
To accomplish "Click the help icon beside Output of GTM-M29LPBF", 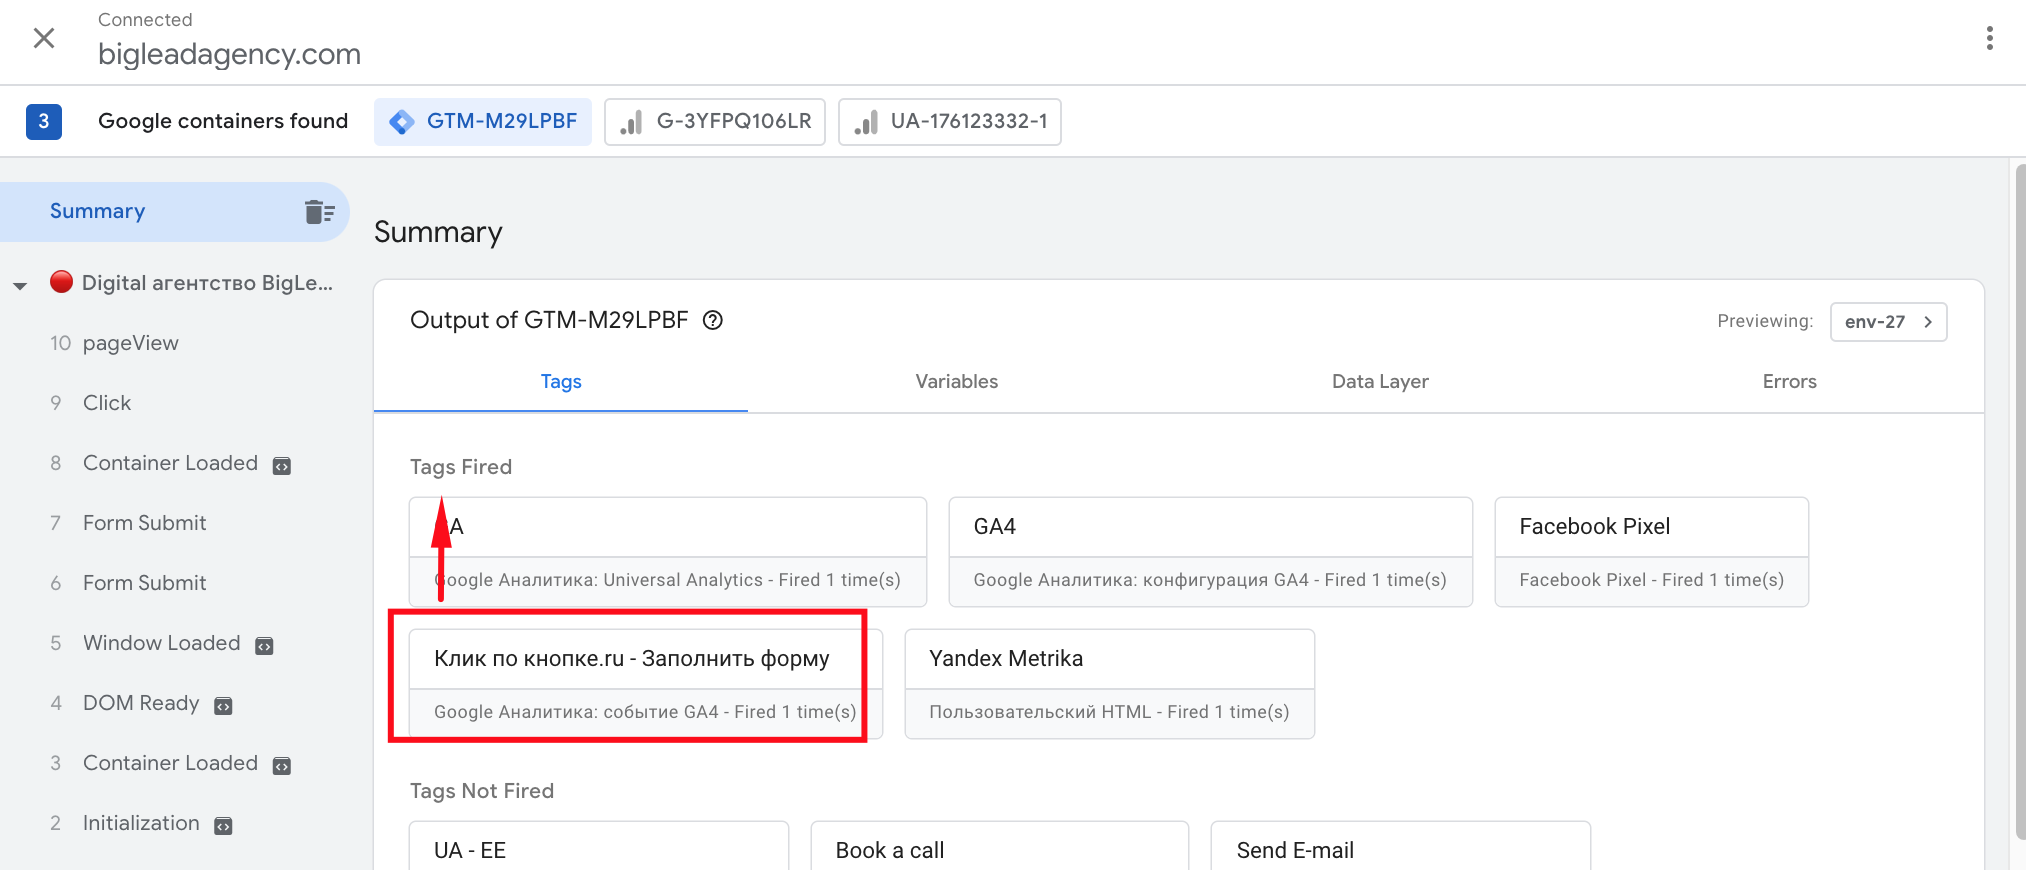I will pos(713,320).
